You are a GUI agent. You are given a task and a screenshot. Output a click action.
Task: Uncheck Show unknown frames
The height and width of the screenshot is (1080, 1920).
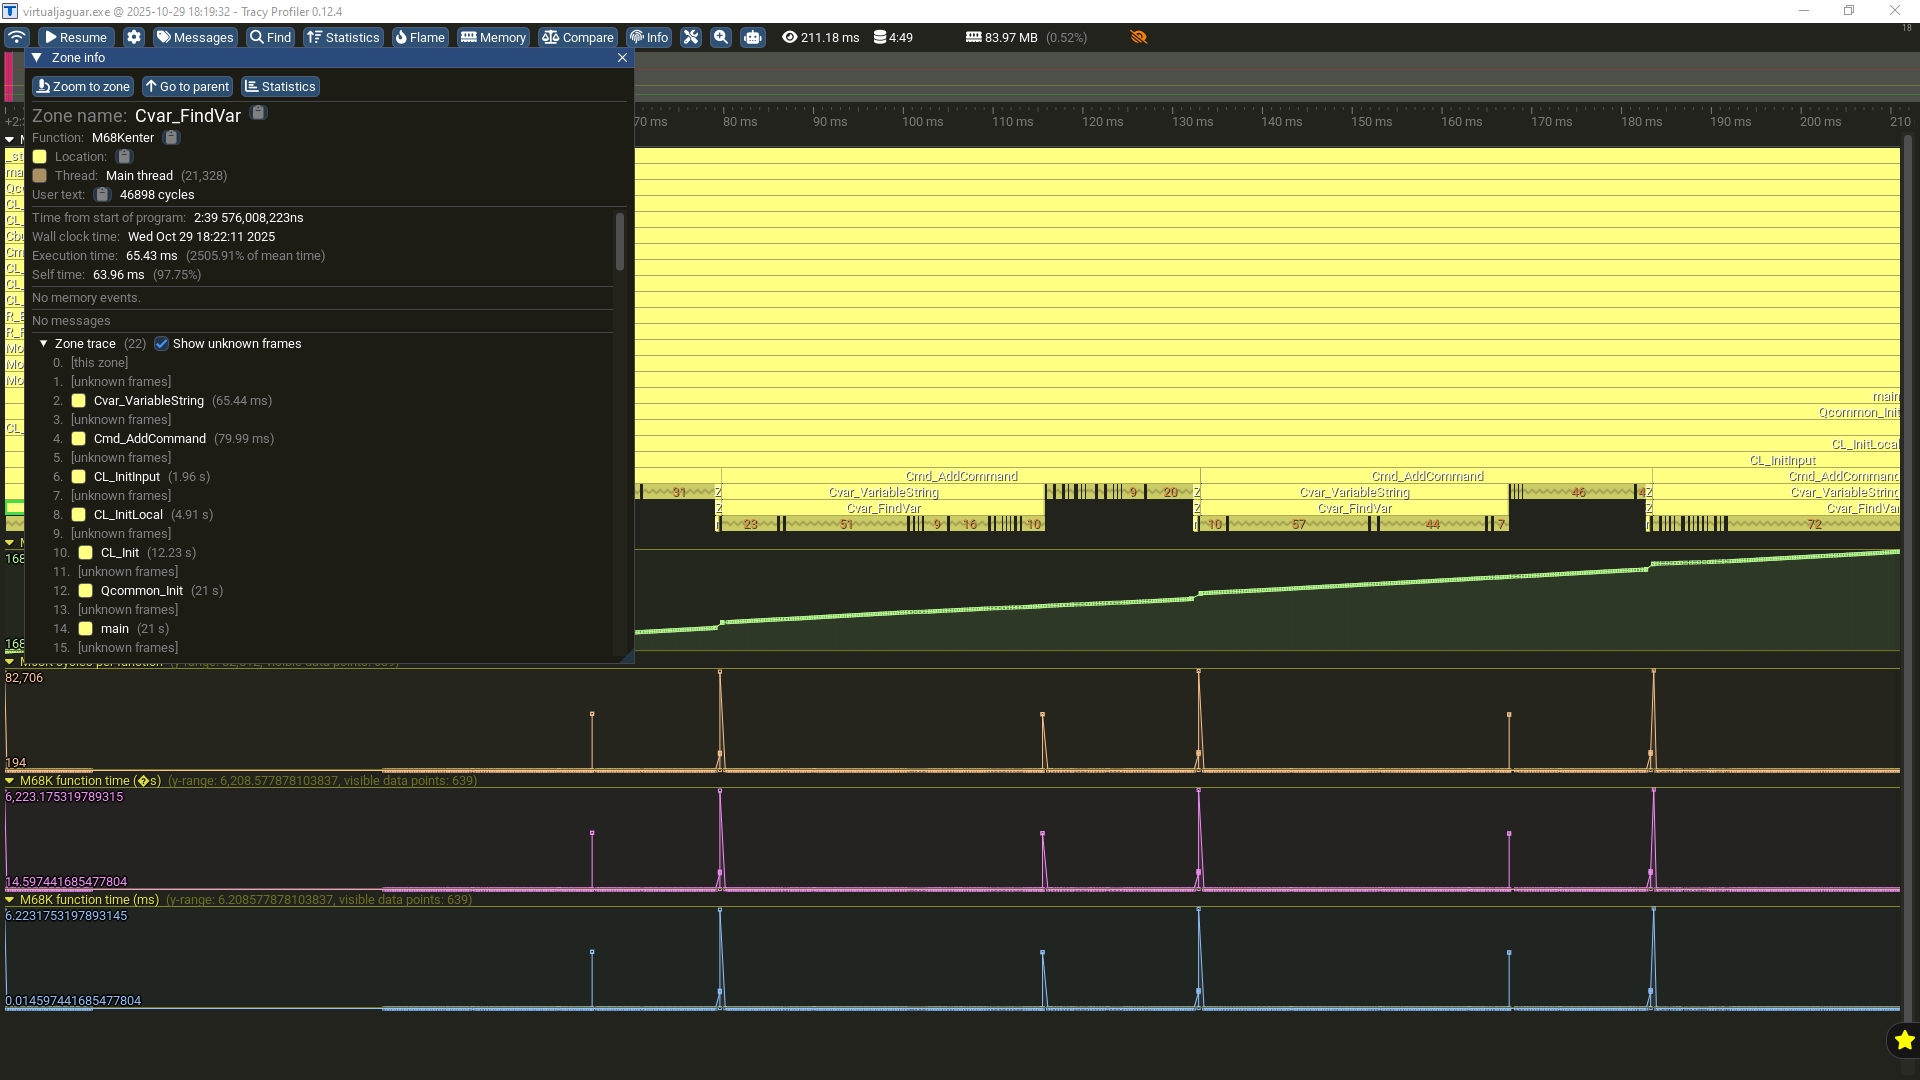pyautogui.click(x=161, y=344)
